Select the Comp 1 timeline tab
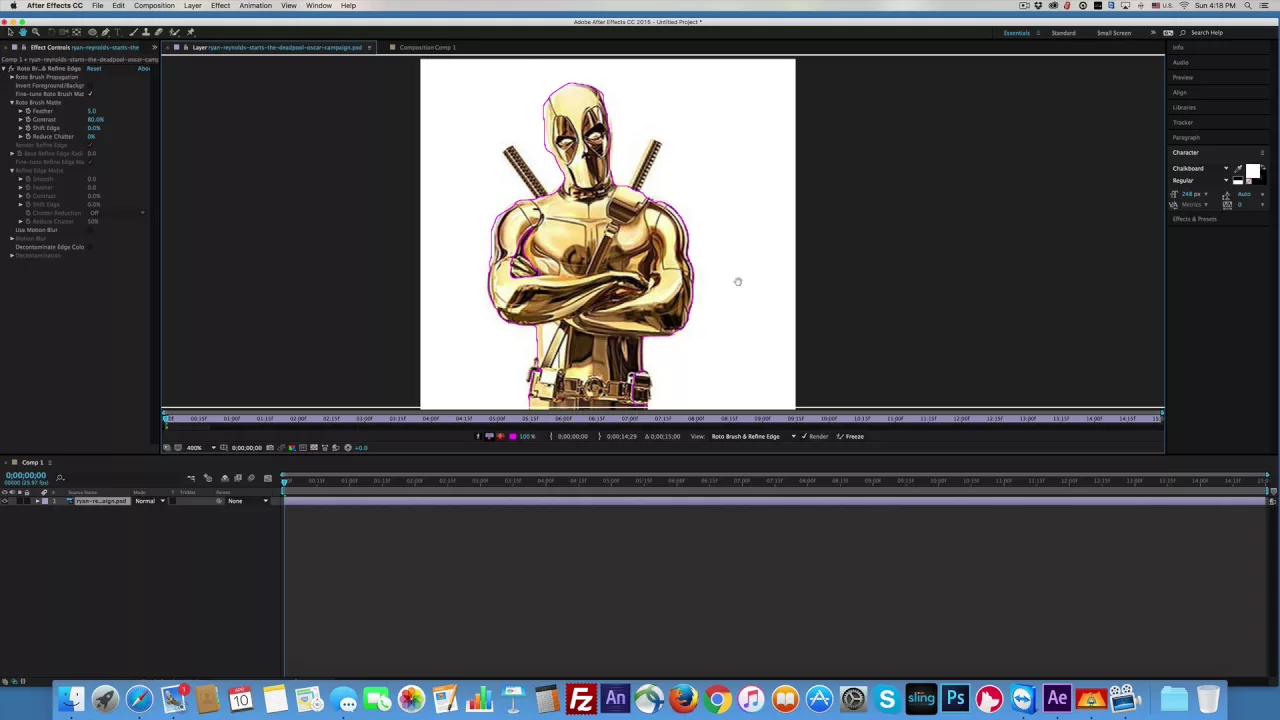1280x720 pixels. (x=32, y=462)
